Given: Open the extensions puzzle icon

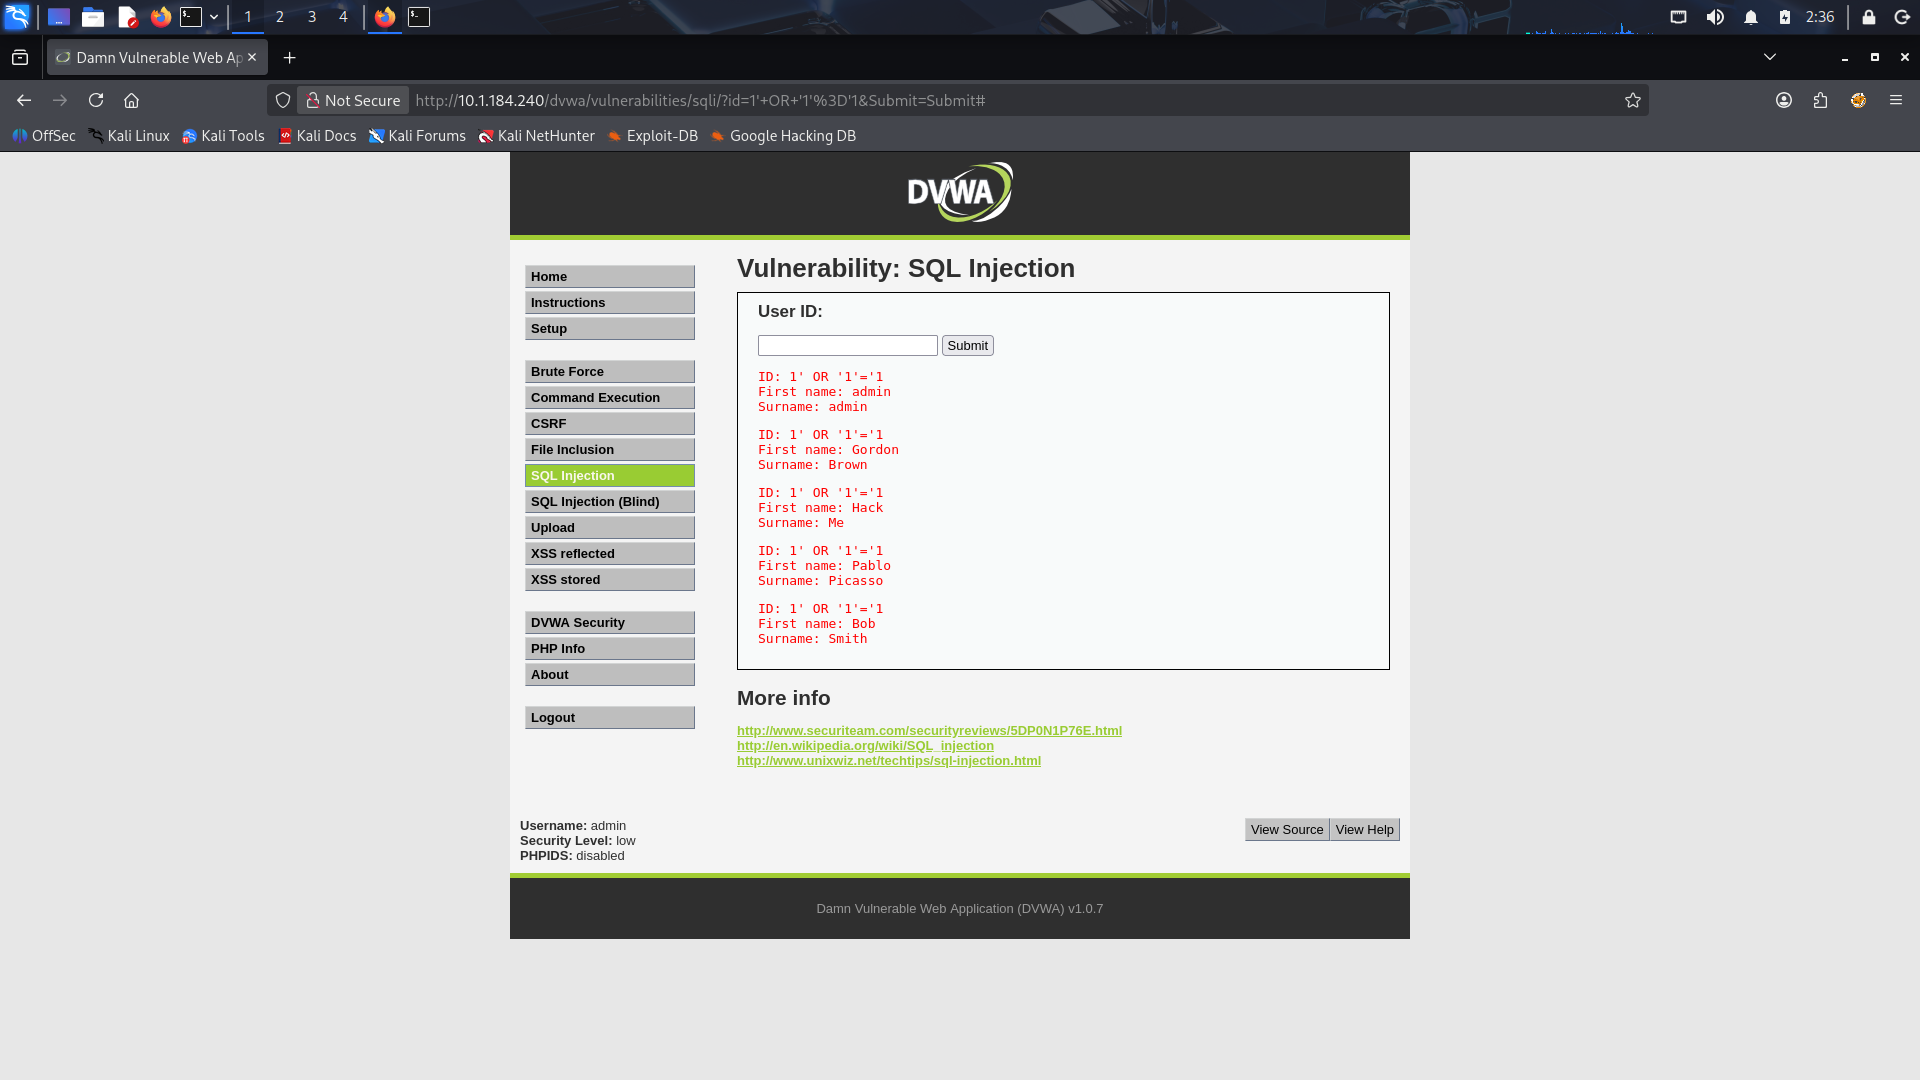Looking at the screenshot, I should [x=1820, y=100].
